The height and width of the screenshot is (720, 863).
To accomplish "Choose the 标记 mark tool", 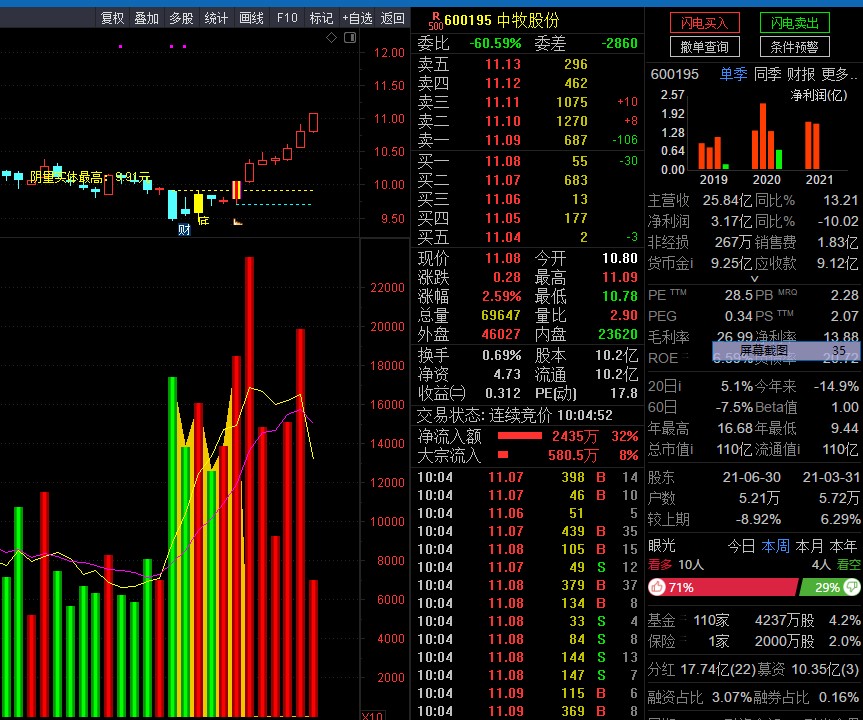I will (x=321, y=18).
